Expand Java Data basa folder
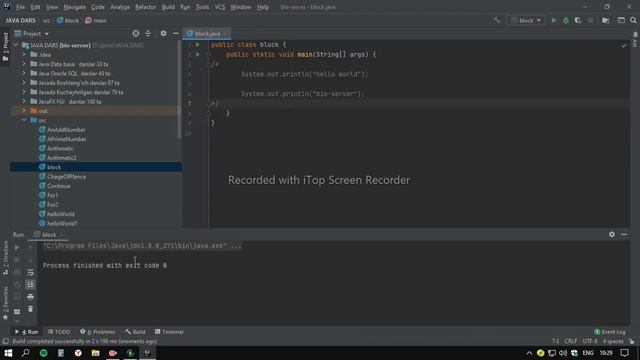 24,64
